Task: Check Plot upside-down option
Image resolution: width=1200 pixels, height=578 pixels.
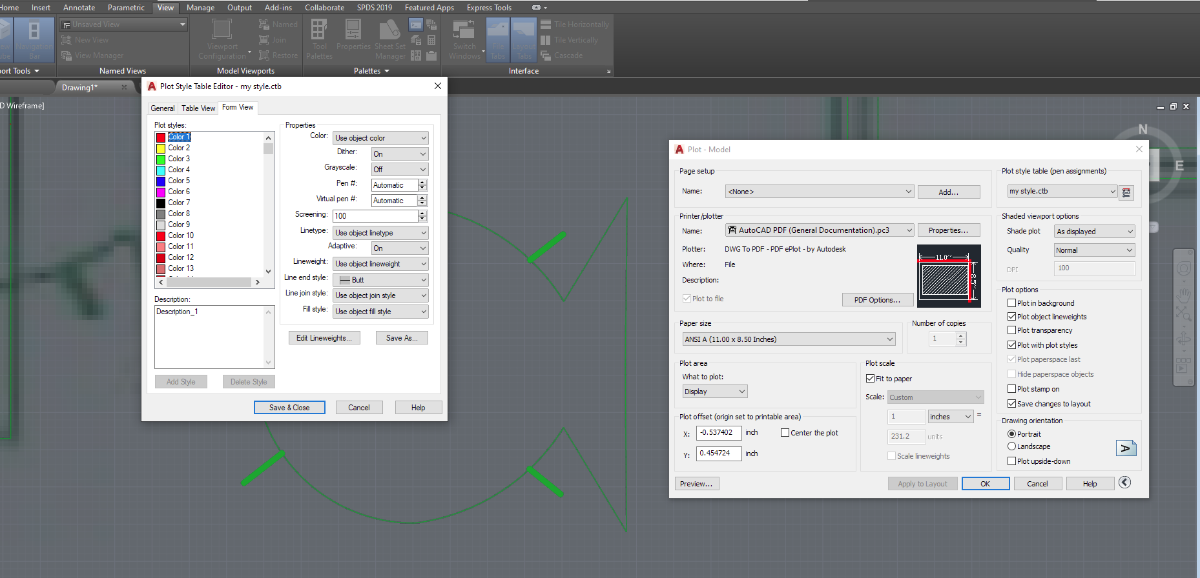Action: (x=1011, y=461)
